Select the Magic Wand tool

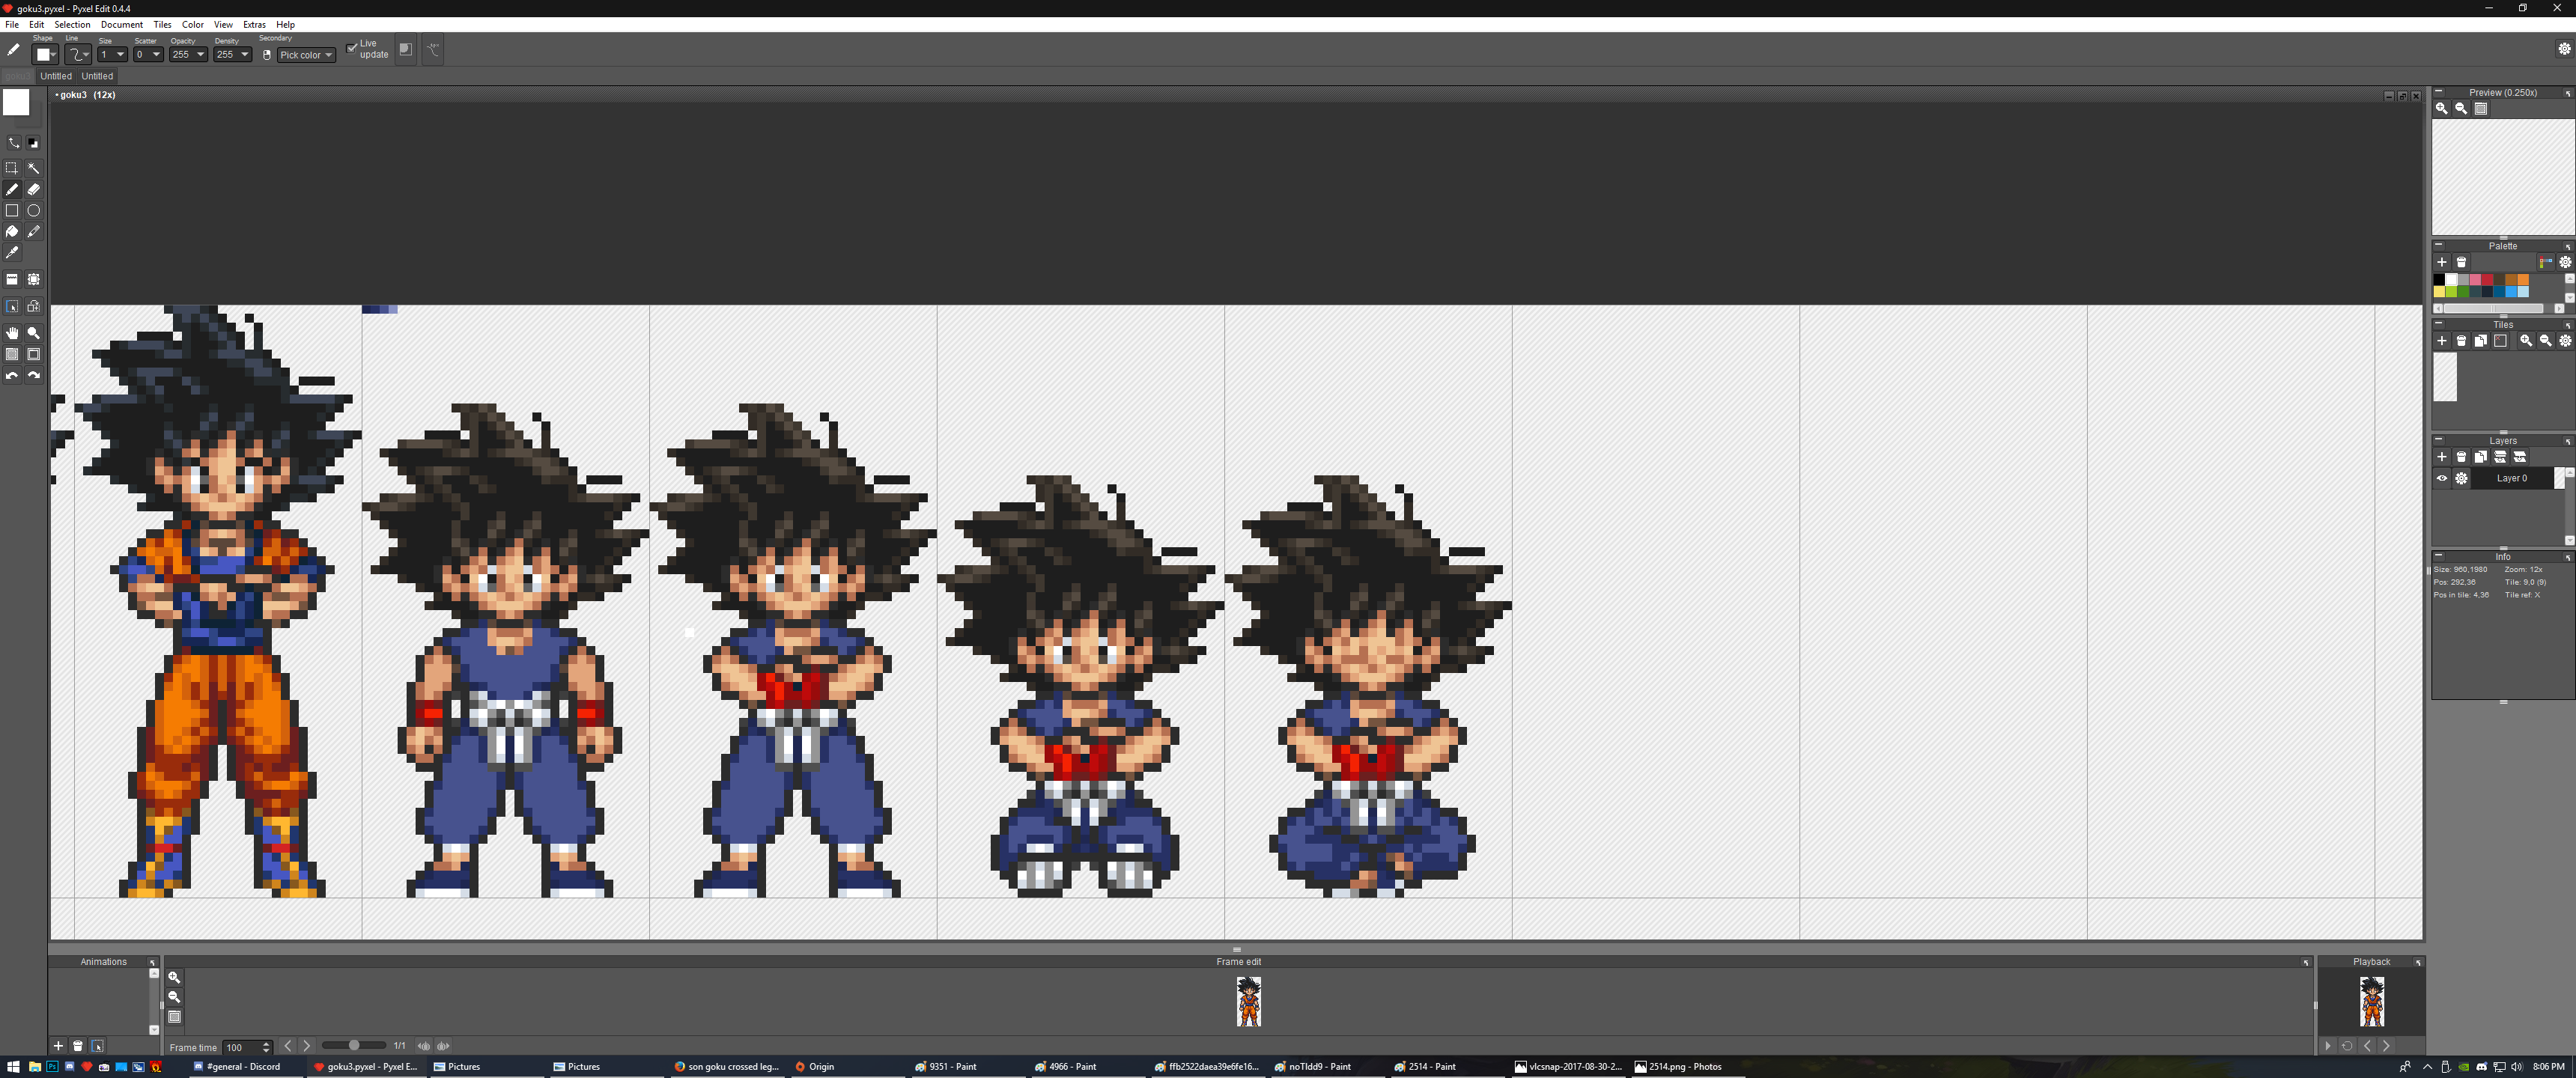(33, 168)
